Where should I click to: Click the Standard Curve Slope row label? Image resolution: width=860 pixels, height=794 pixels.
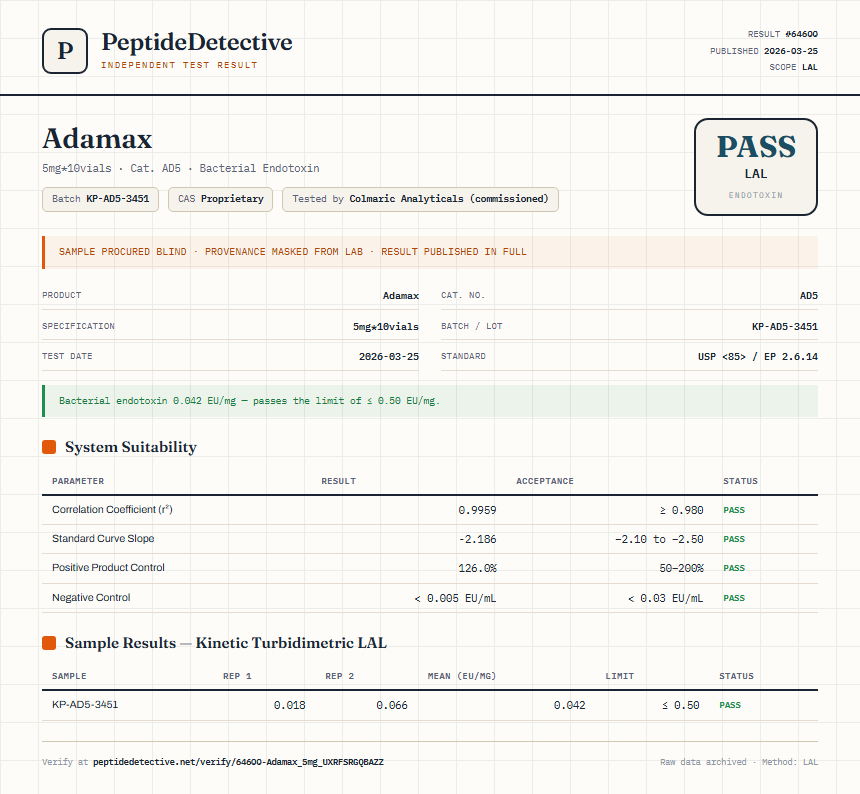[103, 538]
